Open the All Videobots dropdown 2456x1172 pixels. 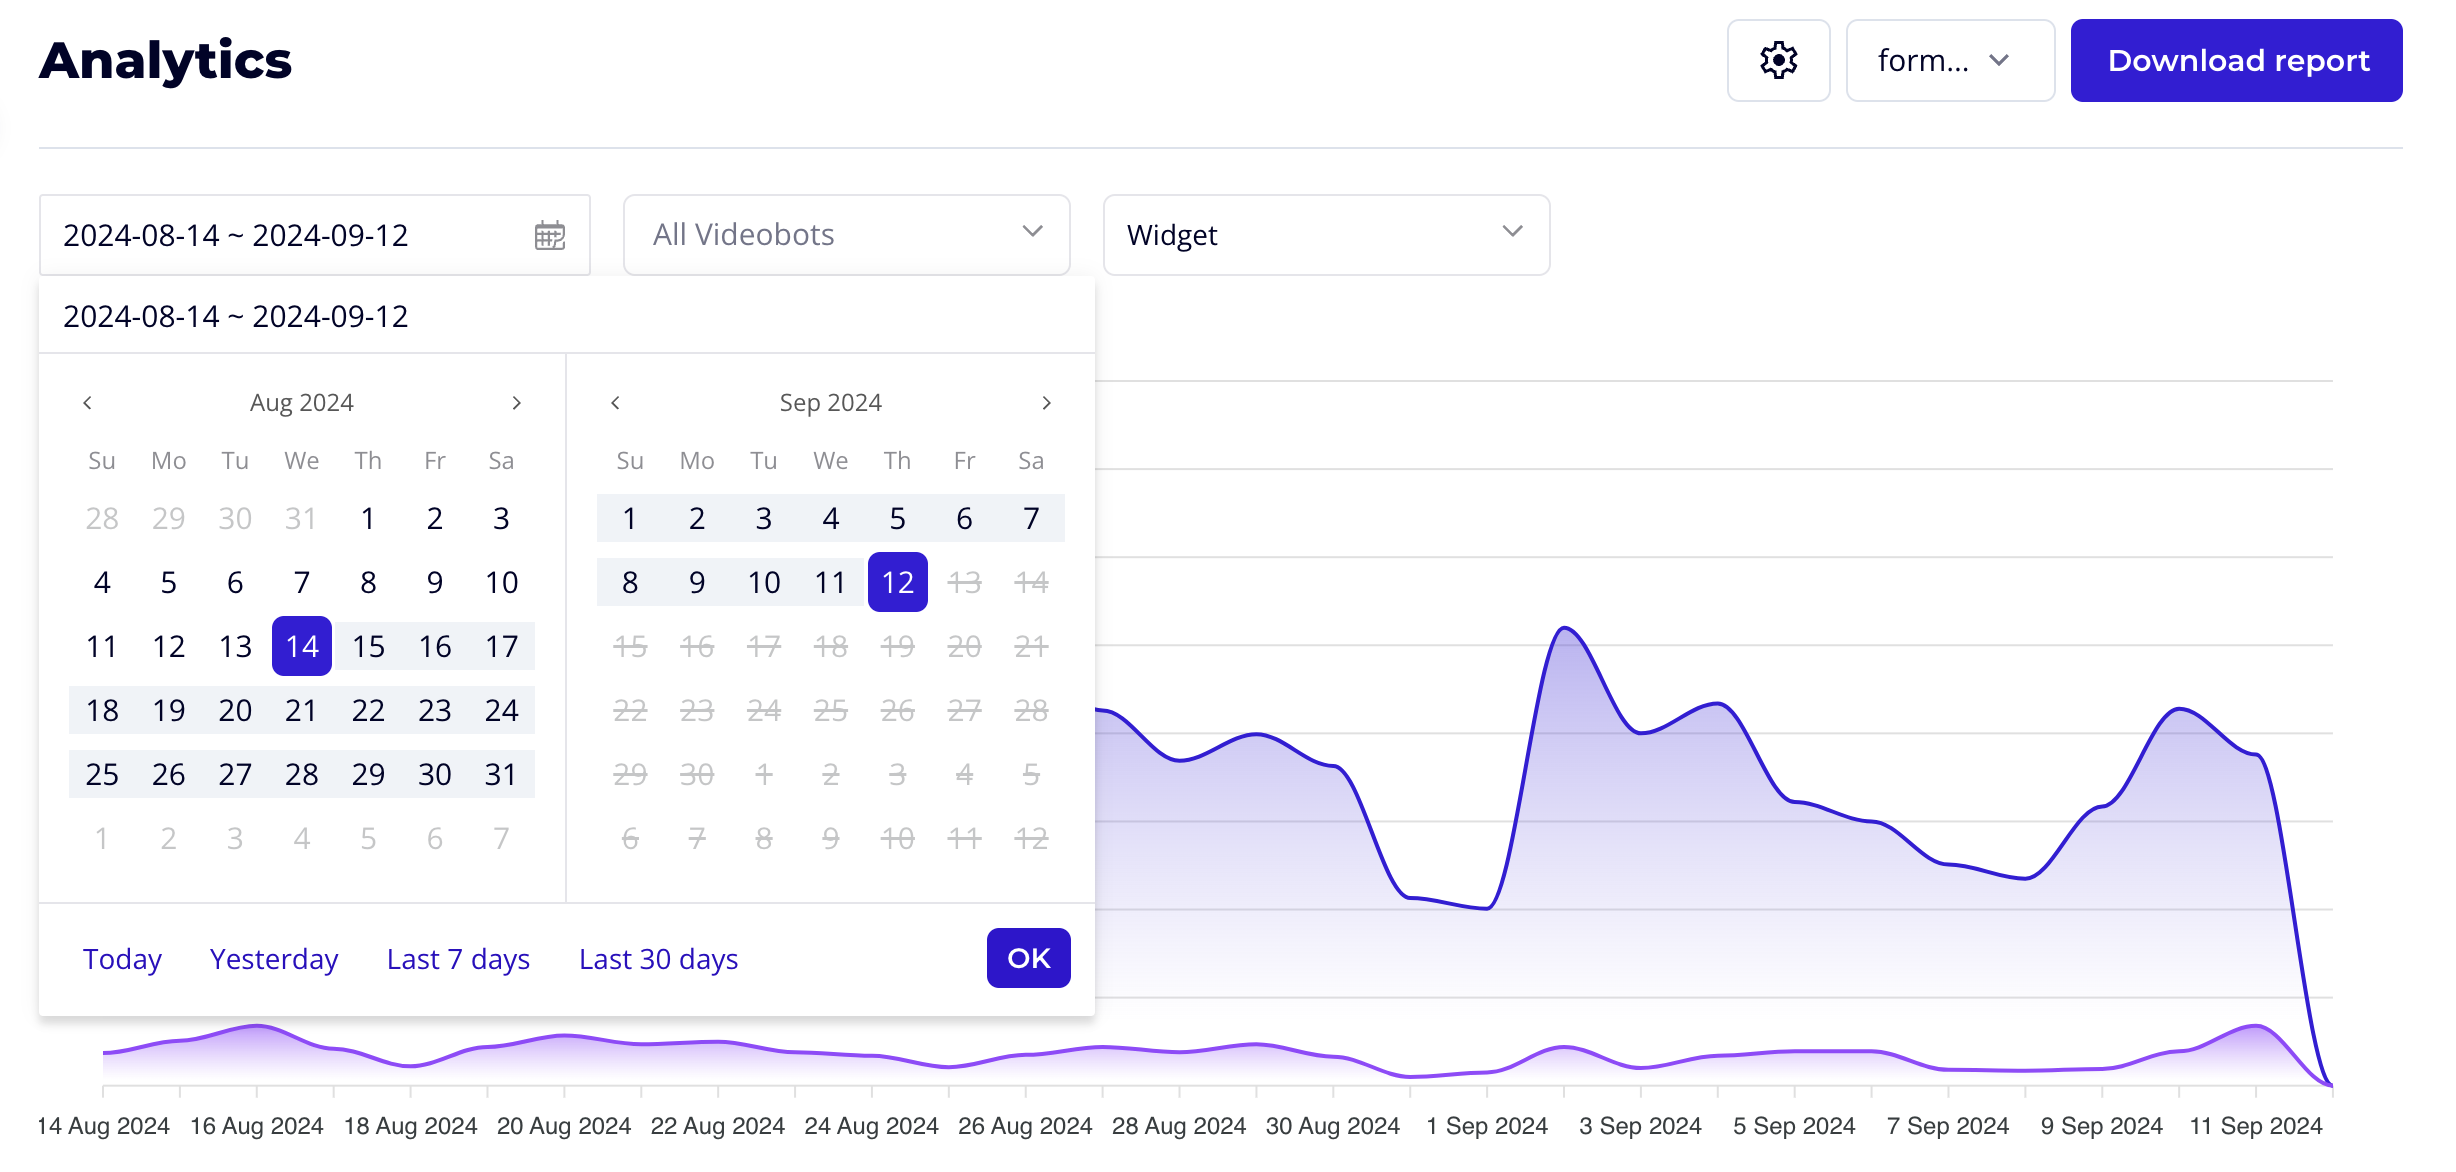click(846, 235)
